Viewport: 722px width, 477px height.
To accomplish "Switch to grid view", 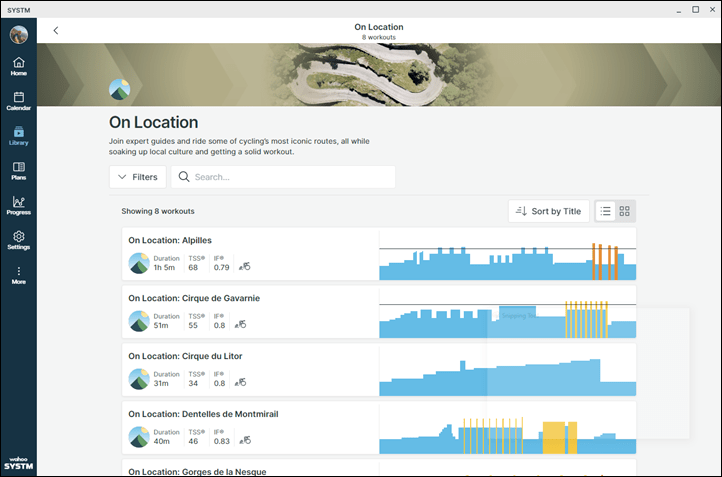I will (624, 211).
